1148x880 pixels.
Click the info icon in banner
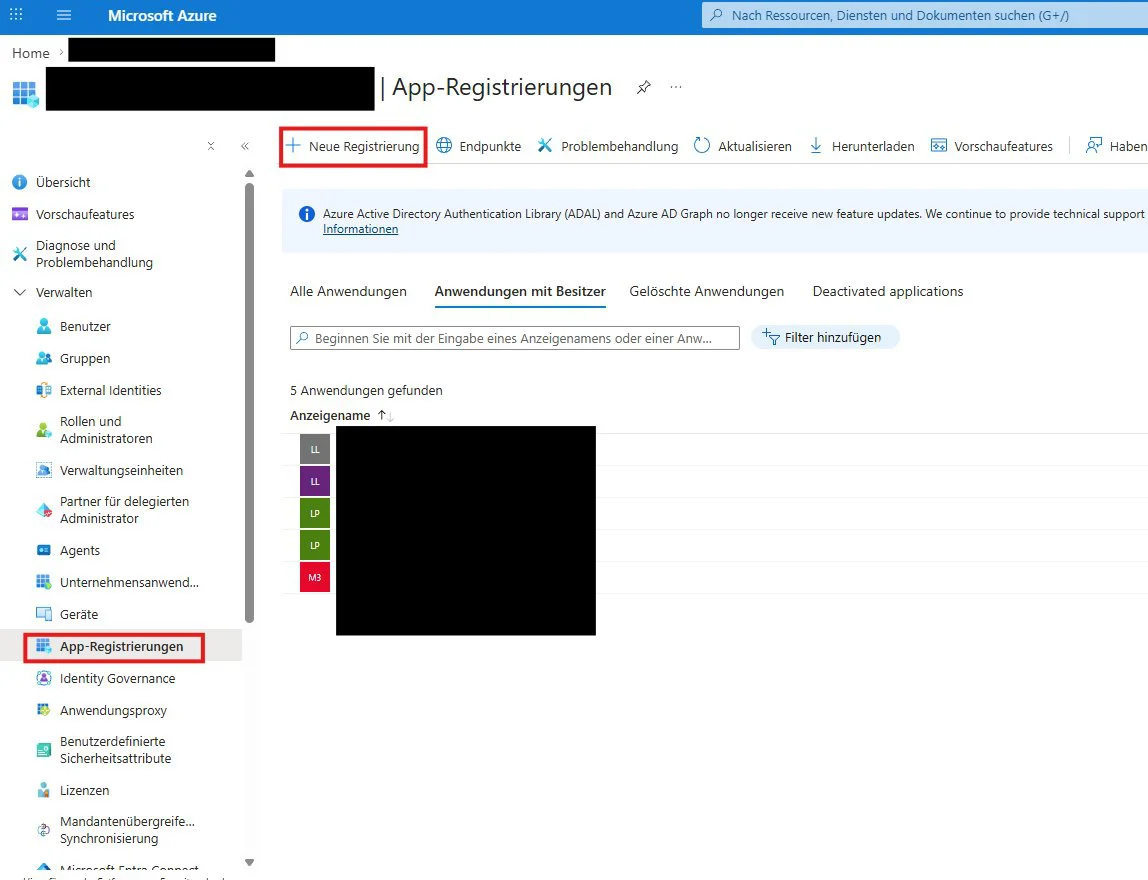click(x=307, y=214)
